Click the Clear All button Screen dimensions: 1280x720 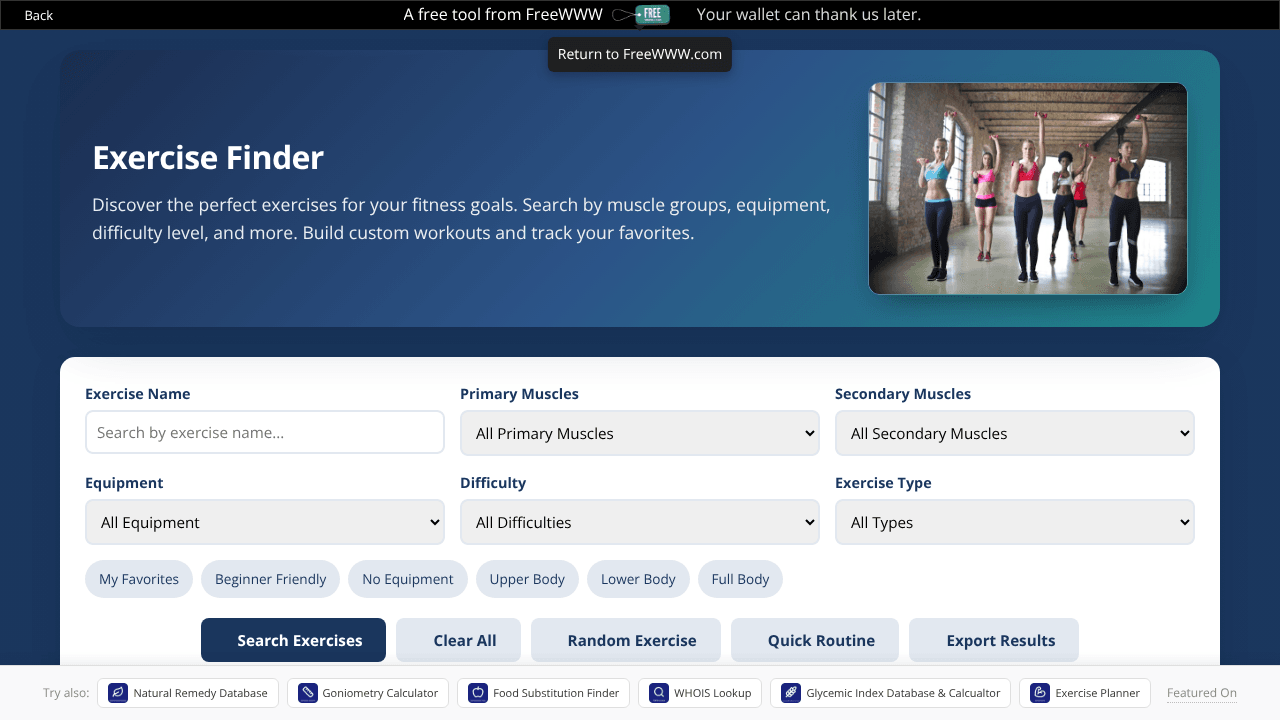pyautogui.click(x=459, y=640)
